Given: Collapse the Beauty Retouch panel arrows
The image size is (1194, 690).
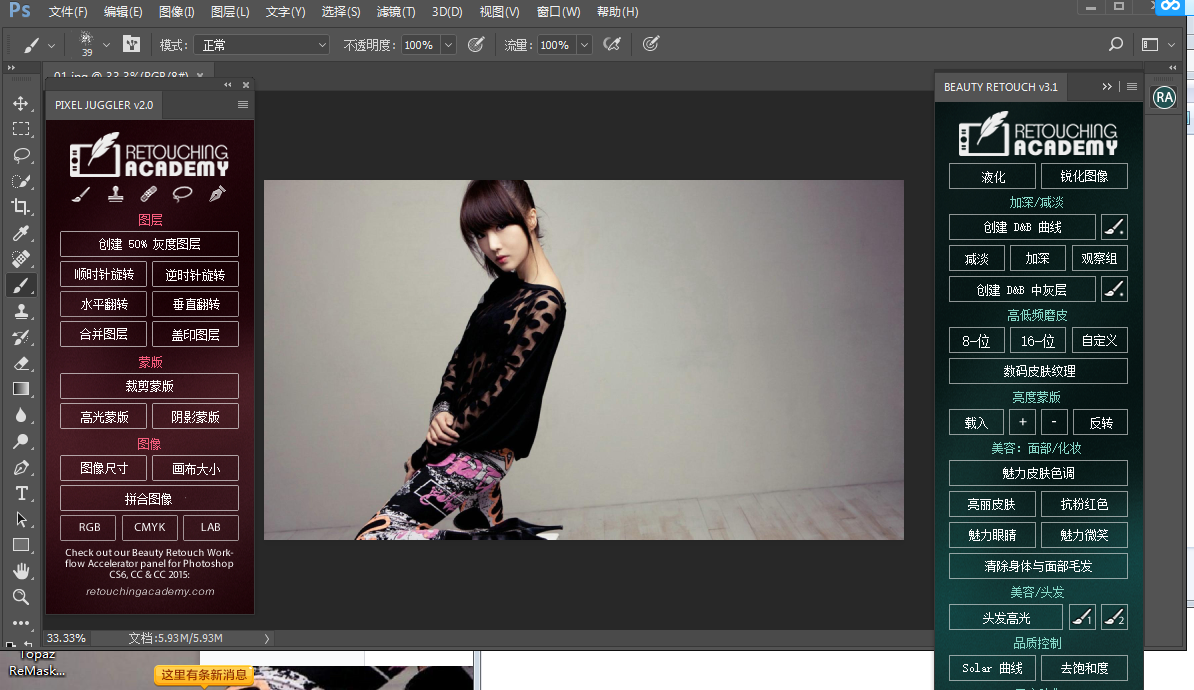Looking at the screenshot, I should pos(1106,87).
